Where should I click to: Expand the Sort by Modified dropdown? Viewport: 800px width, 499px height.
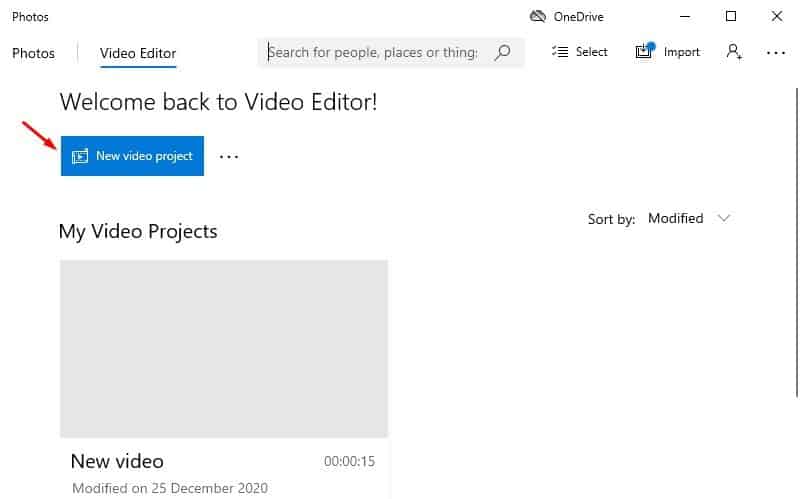pyautogui.click(x=689, y=218)
